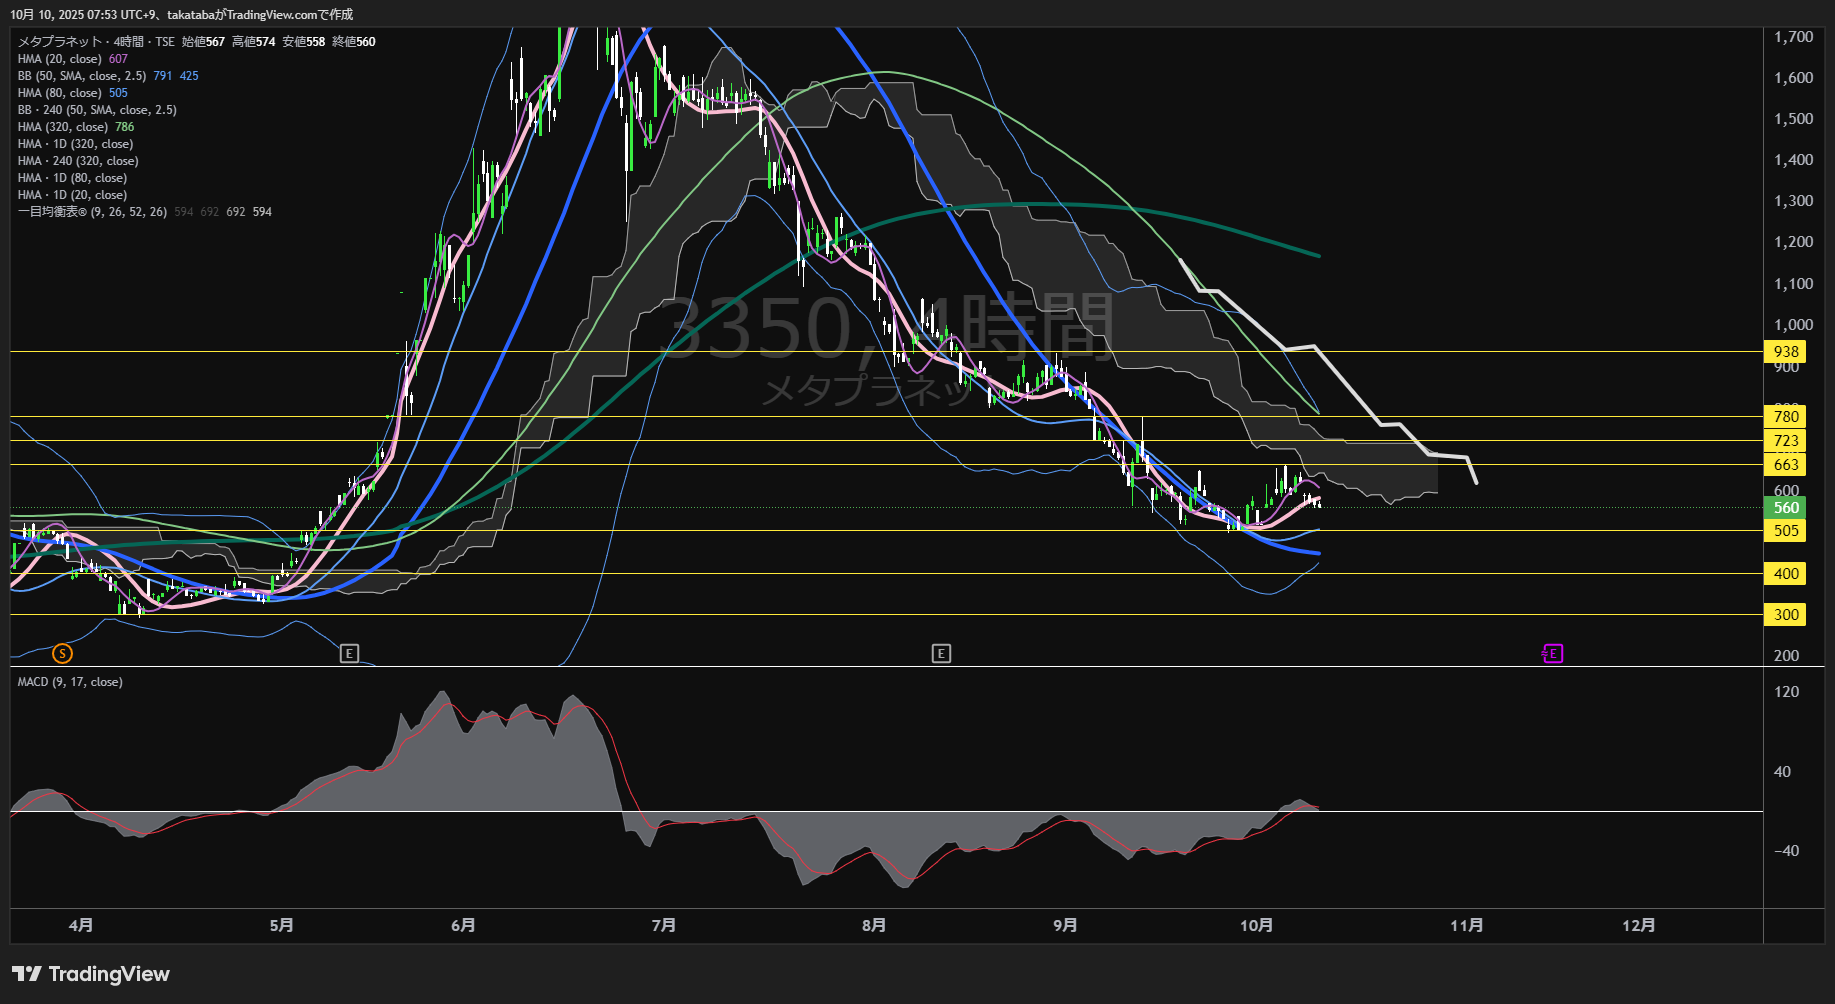Click the 10月 label on time axis
The image size is (1835, 1004).
1256,926
